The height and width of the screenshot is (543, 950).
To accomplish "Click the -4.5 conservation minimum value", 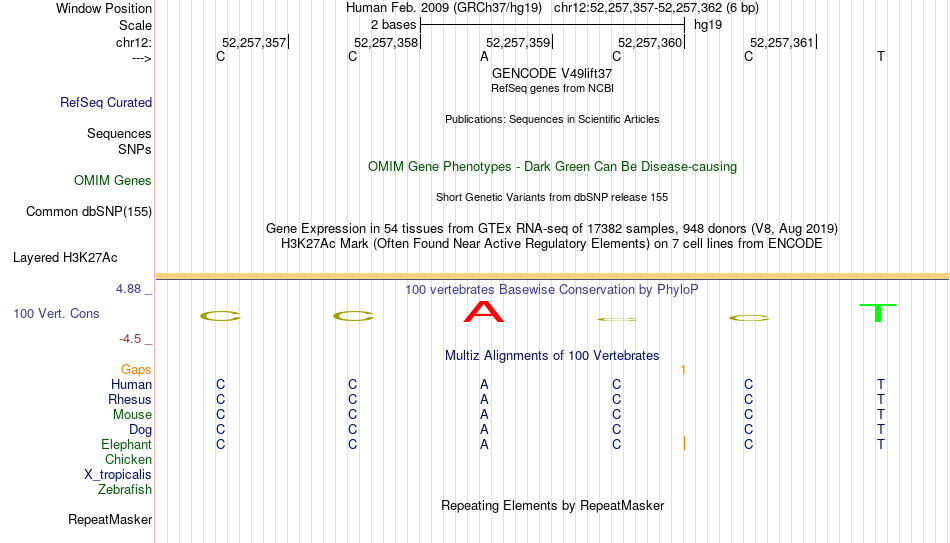I will [x=130, y=339].
